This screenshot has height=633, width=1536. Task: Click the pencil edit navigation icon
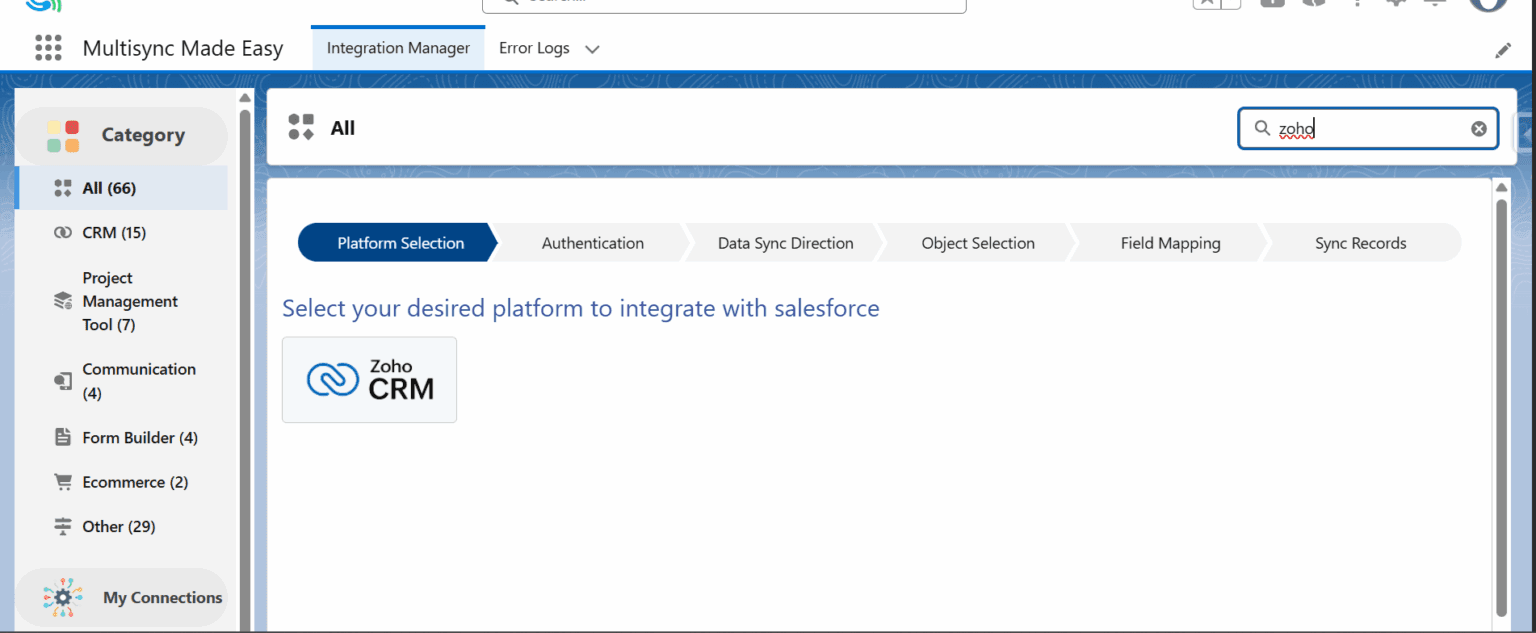1503,50
